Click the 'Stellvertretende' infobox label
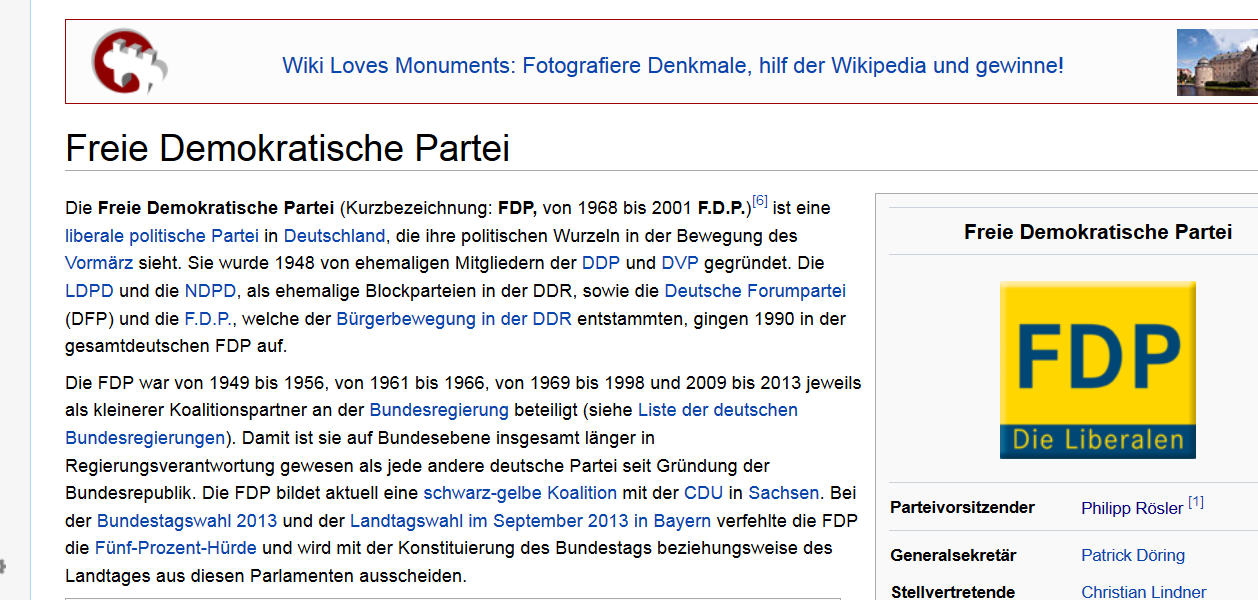 pyautogui.click(x=952, y=592)
